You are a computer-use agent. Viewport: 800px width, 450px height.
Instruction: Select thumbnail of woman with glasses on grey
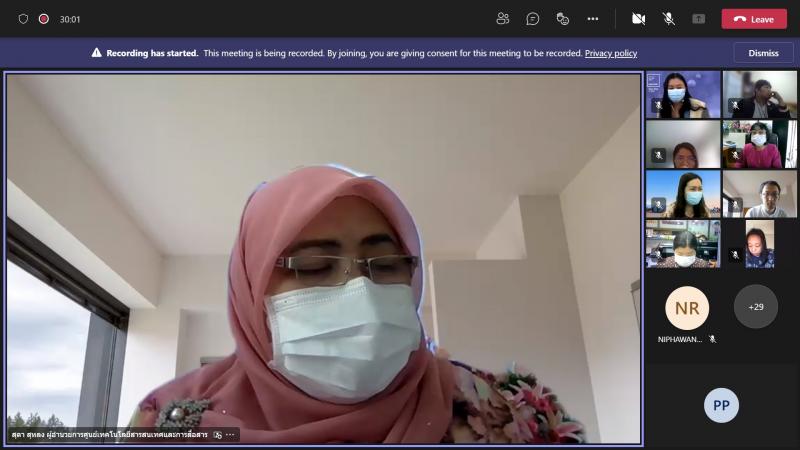(x=683, y=144)
